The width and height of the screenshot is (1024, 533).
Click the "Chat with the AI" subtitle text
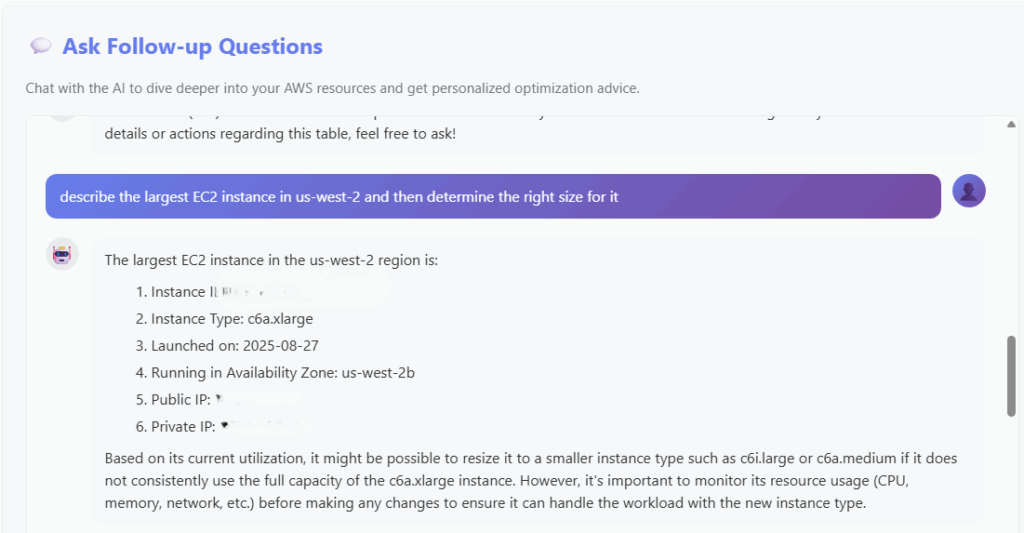point(332,88)
